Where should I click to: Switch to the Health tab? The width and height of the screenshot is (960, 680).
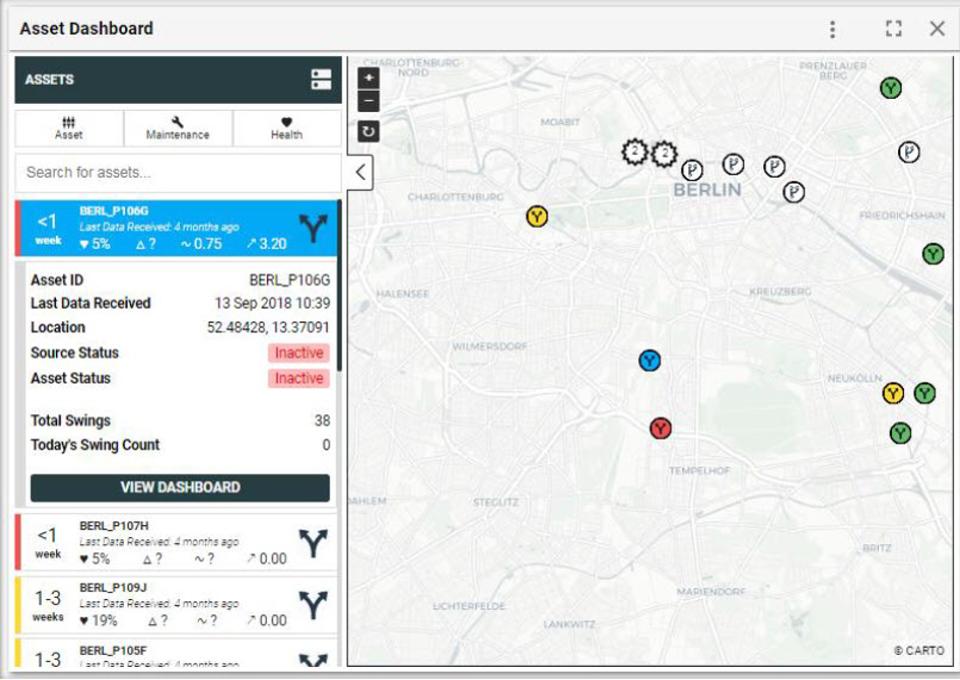(x=286, y=128)
